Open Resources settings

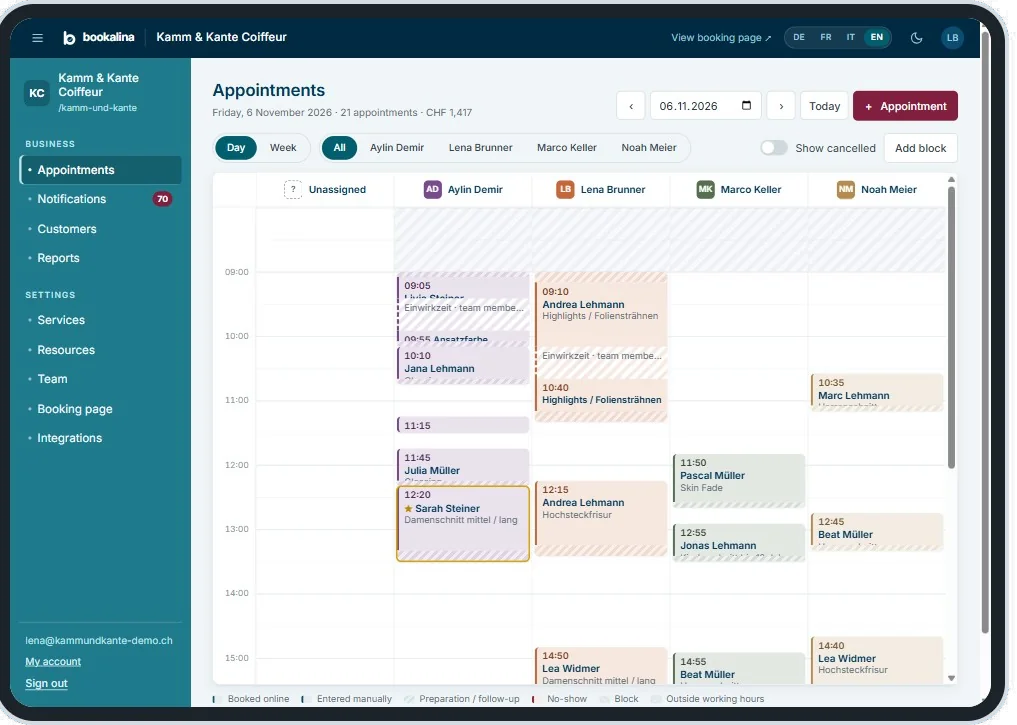click(x=101, y=350)
